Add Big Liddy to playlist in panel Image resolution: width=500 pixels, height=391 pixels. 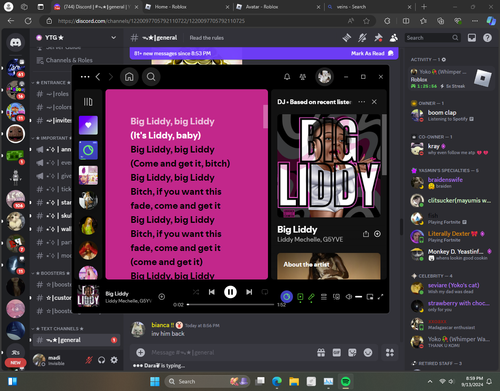point(377,234)
